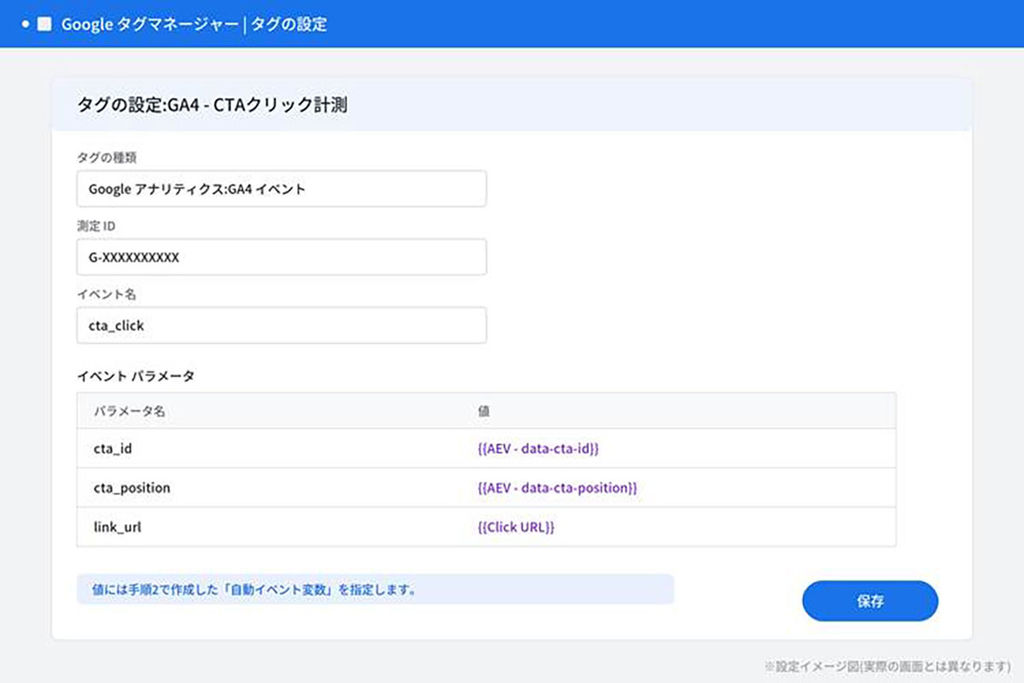Click the white square icon in header

pos(44,24)
